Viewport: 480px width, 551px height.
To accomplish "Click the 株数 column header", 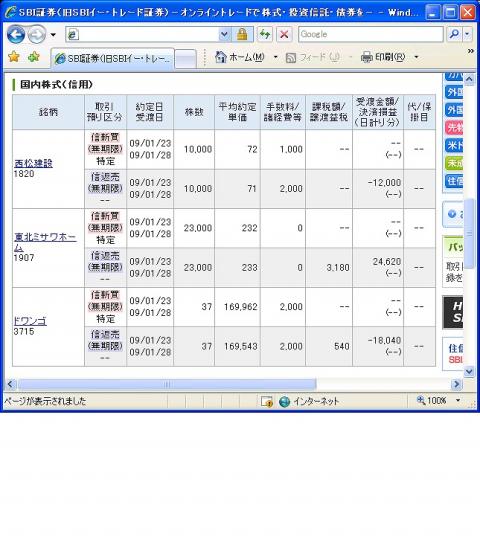I will tap(194, 112).
